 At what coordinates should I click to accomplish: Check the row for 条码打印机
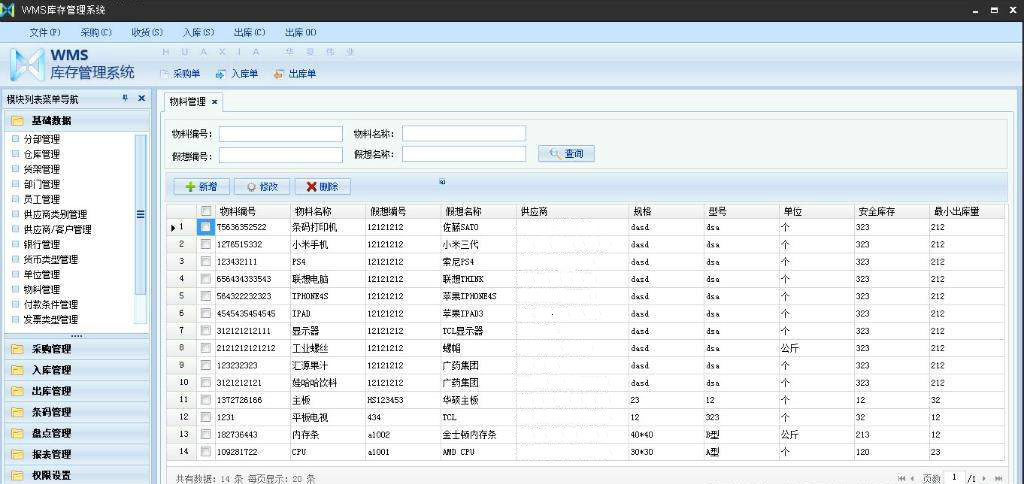click(206, 227)
